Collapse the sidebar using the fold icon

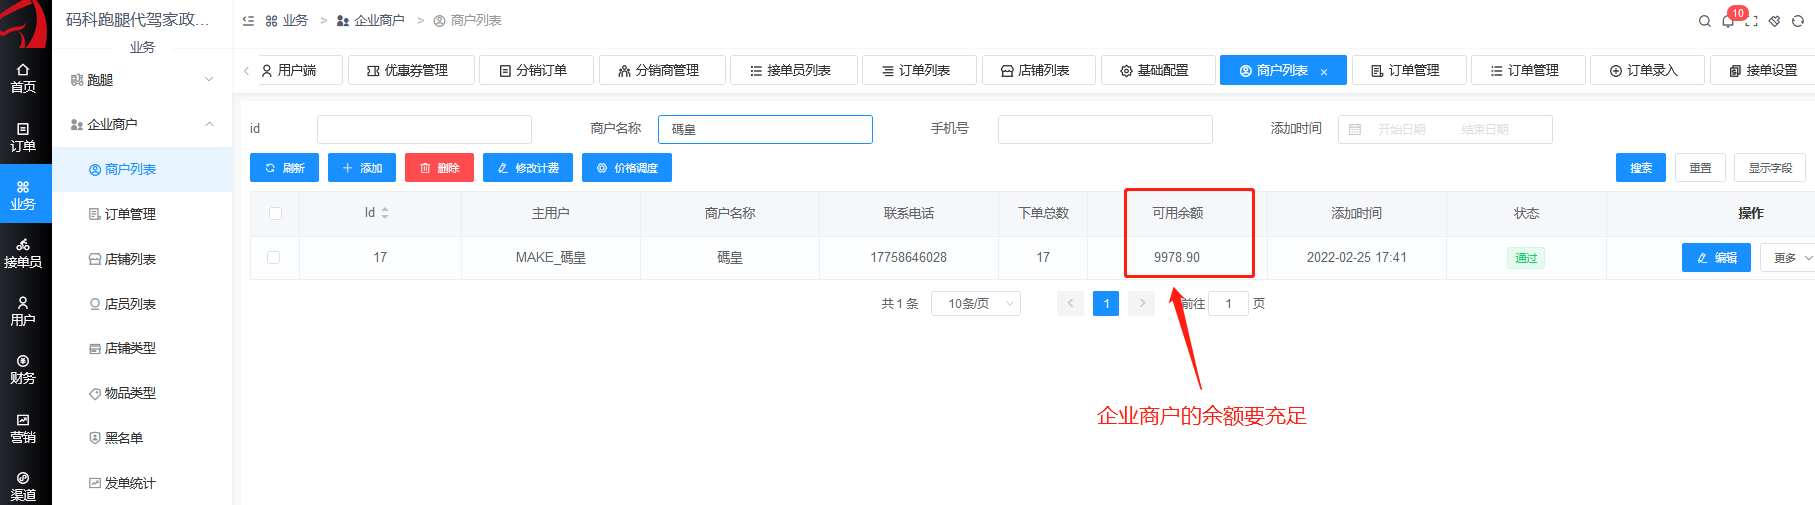point(248,20)
